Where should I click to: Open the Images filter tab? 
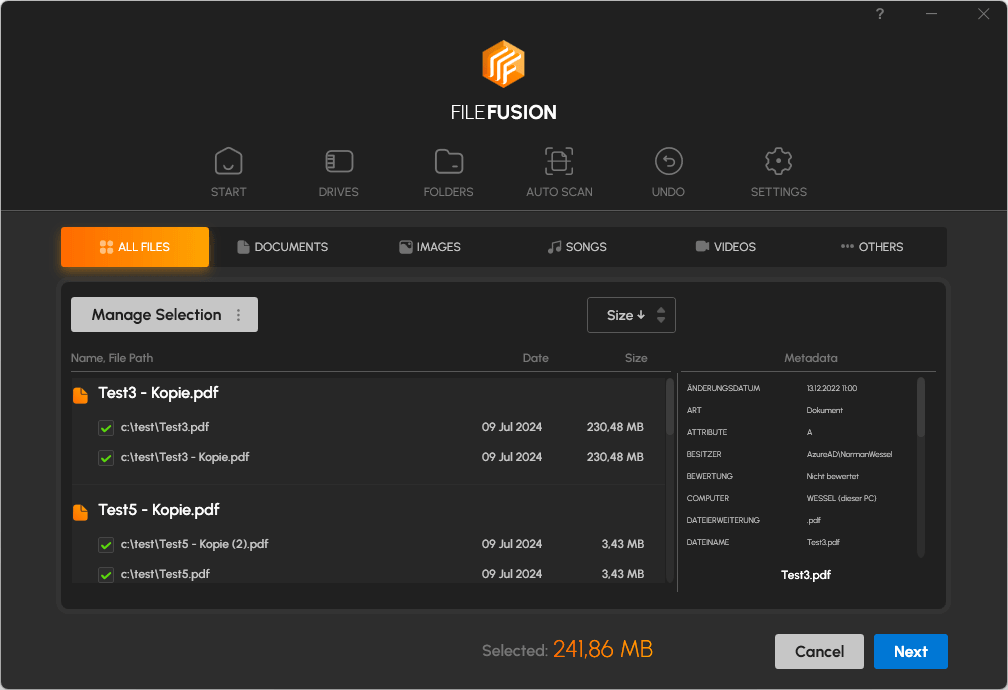coord(429,246)
